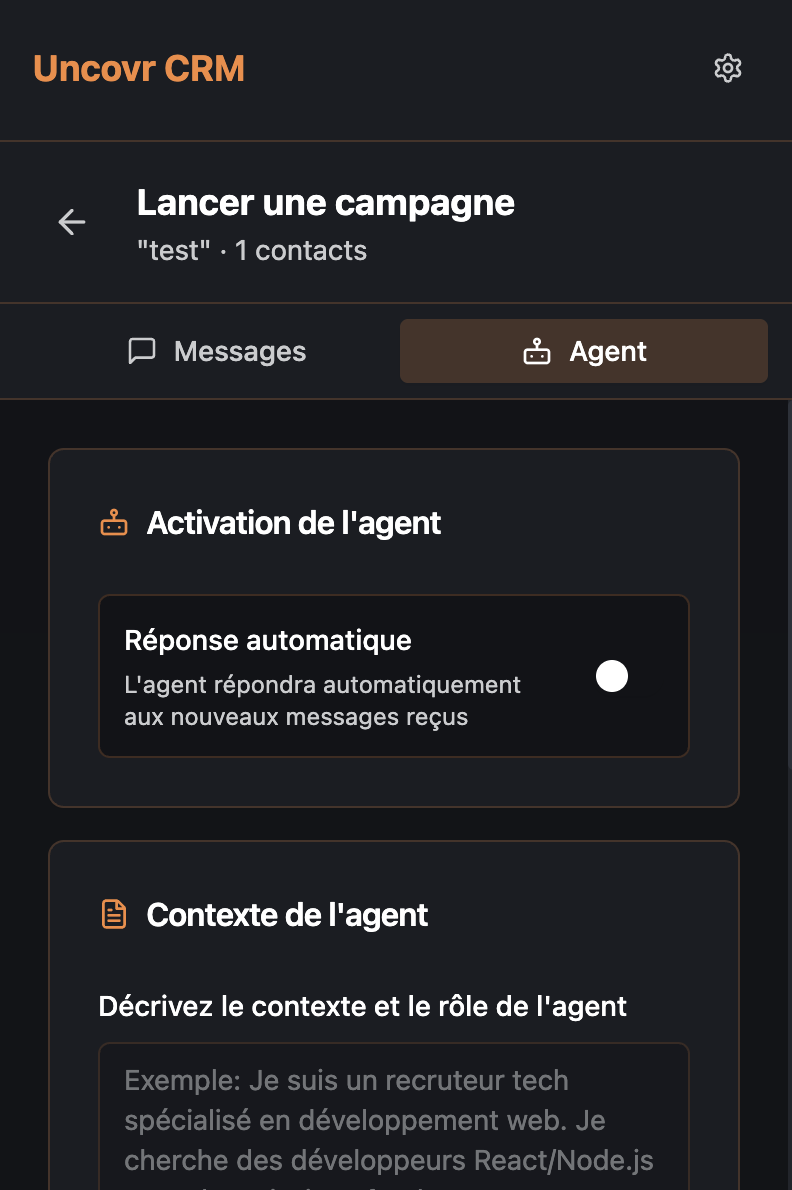Switch to the Messages tab label
792x1190 pixels.
240,351
